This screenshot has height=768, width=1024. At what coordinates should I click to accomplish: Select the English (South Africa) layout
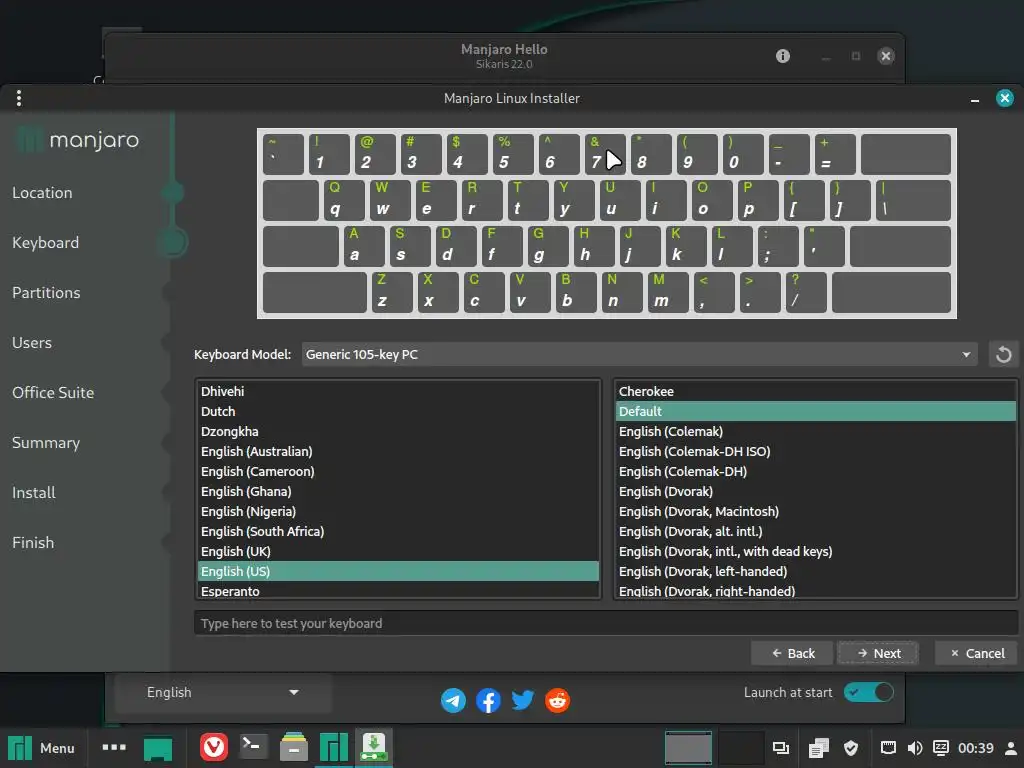click(398, 531)
